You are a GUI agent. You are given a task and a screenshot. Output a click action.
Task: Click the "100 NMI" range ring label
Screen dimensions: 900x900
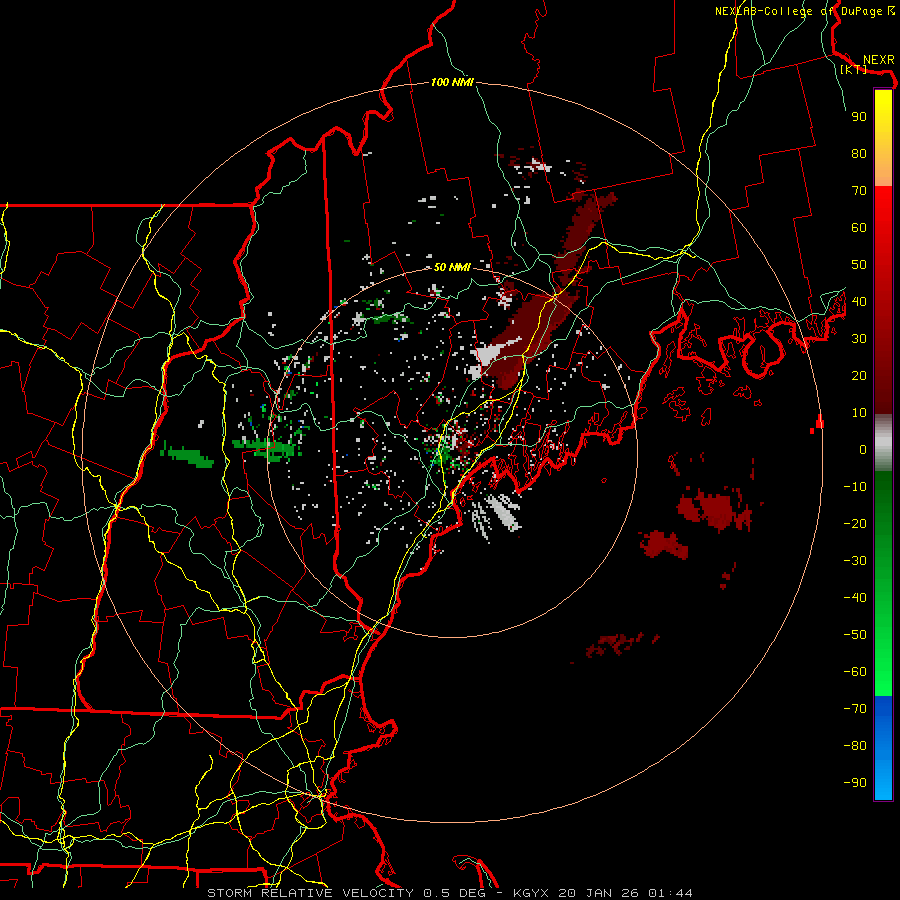click(452, 82)
